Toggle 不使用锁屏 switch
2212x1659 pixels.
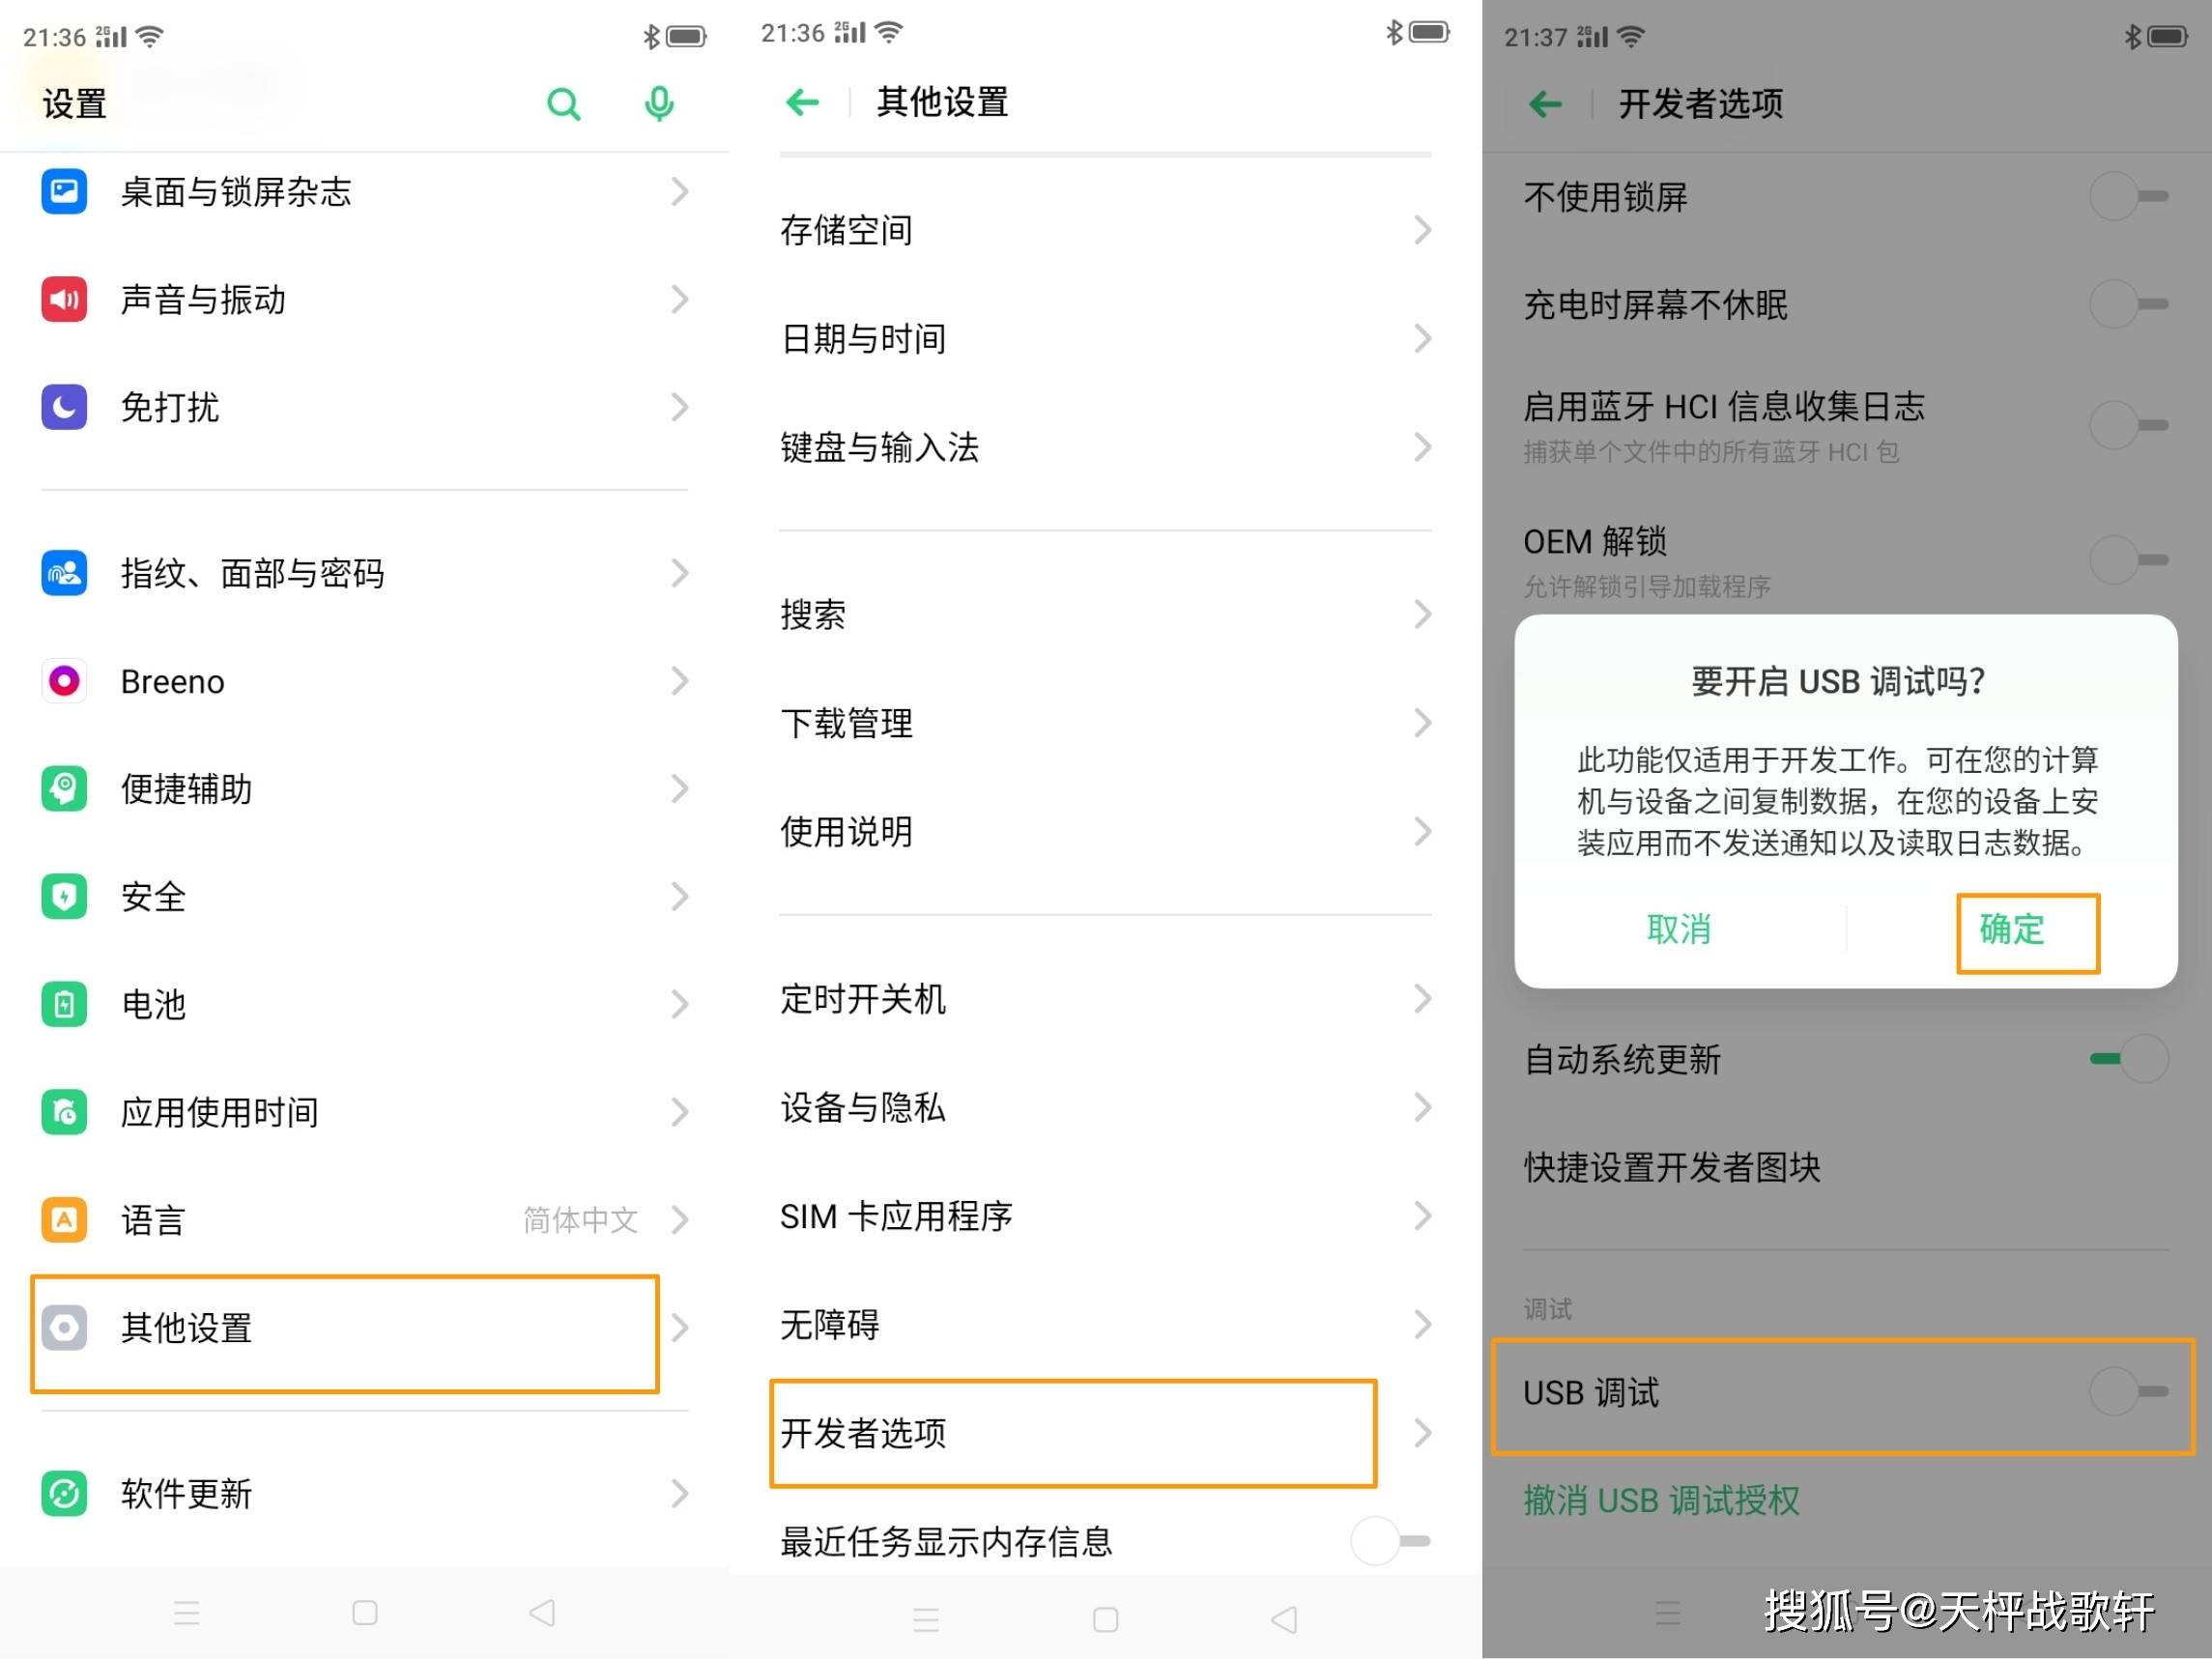coord(2129,196)
